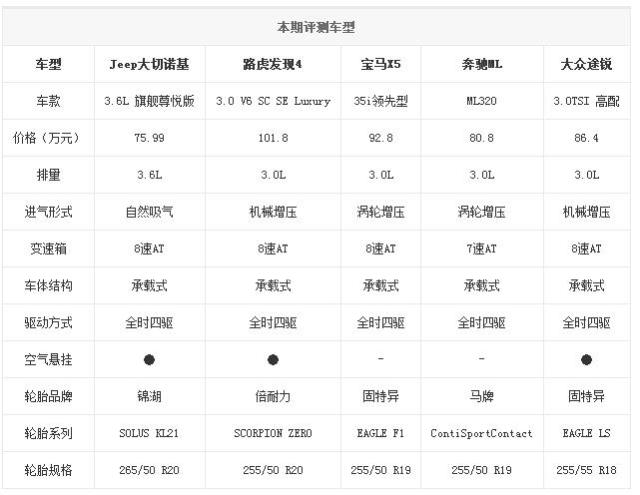Viewport: 640px width, 495px height.
Task: Click the cell 7速AT
Action: (x=482, y=249)
